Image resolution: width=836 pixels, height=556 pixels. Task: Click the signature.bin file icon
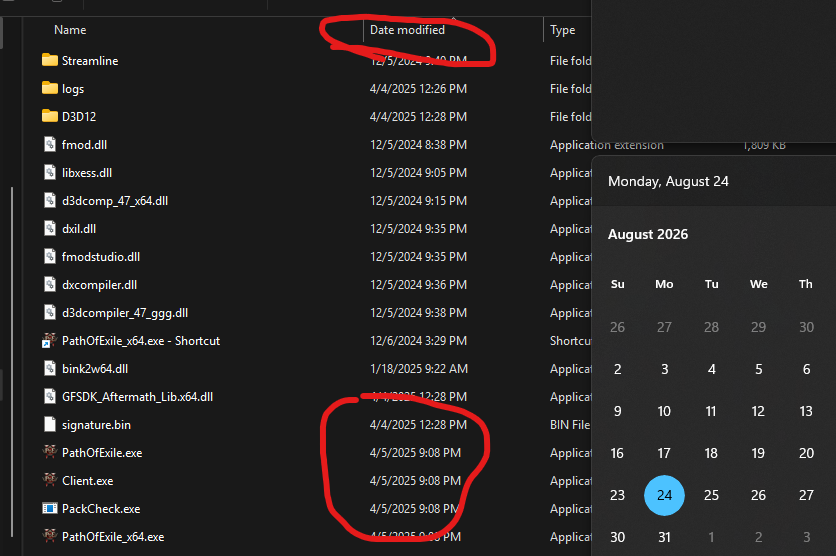[x=50, y=424]
